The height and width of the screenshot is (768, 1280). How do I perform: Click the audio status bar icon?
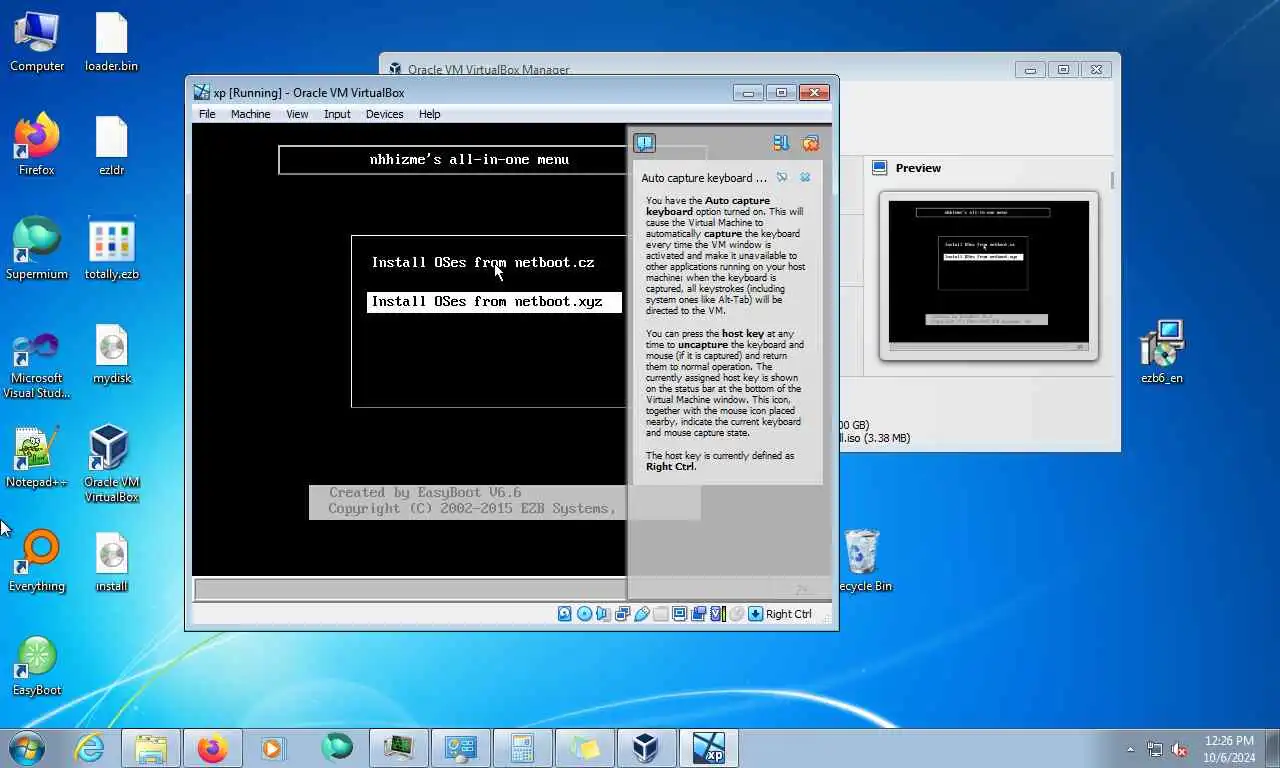603,614
